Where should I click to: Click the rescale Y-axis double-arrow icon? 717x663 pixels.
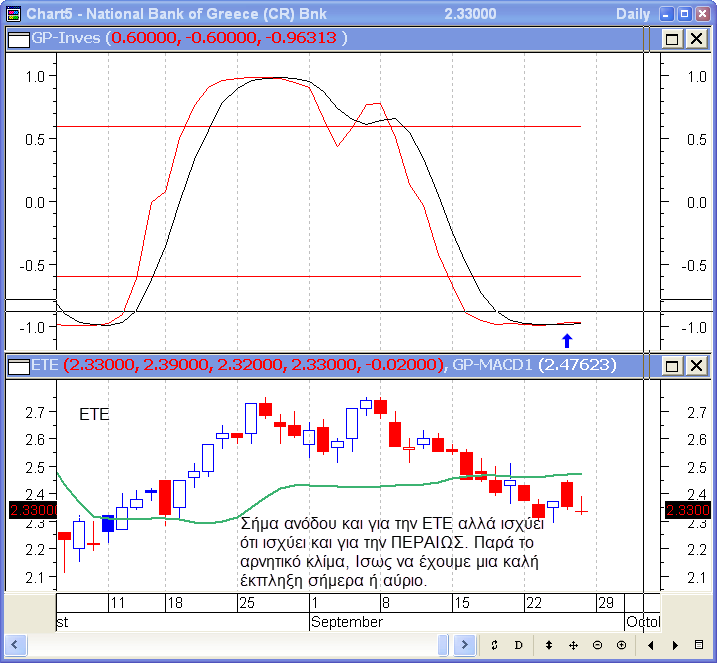(494, 646)
